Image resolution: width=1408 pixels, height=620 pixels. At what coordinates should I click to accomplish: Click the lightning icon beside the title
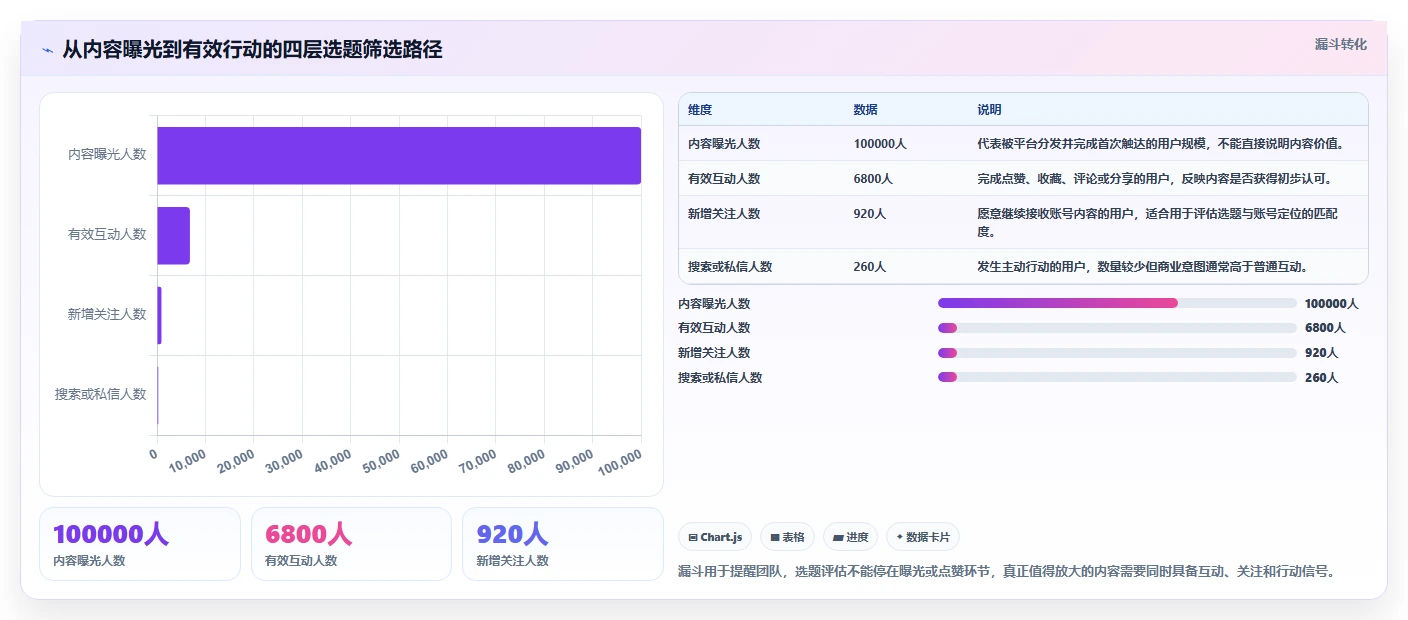47,50
